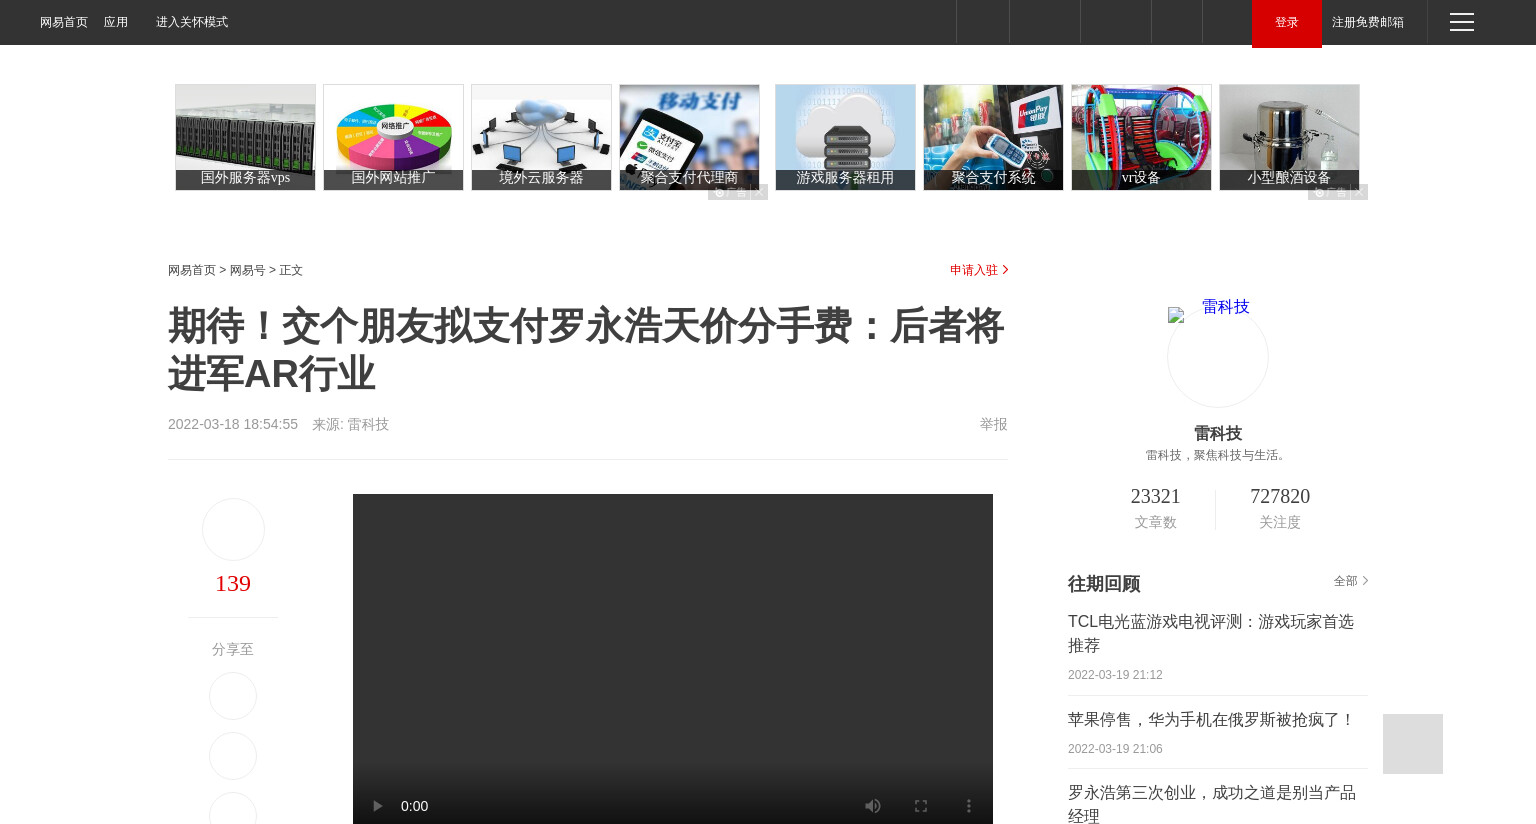1536x824 pixels.
Task: Open the vr设备 ad thumbnail
Action: [x=1141, y=137]
